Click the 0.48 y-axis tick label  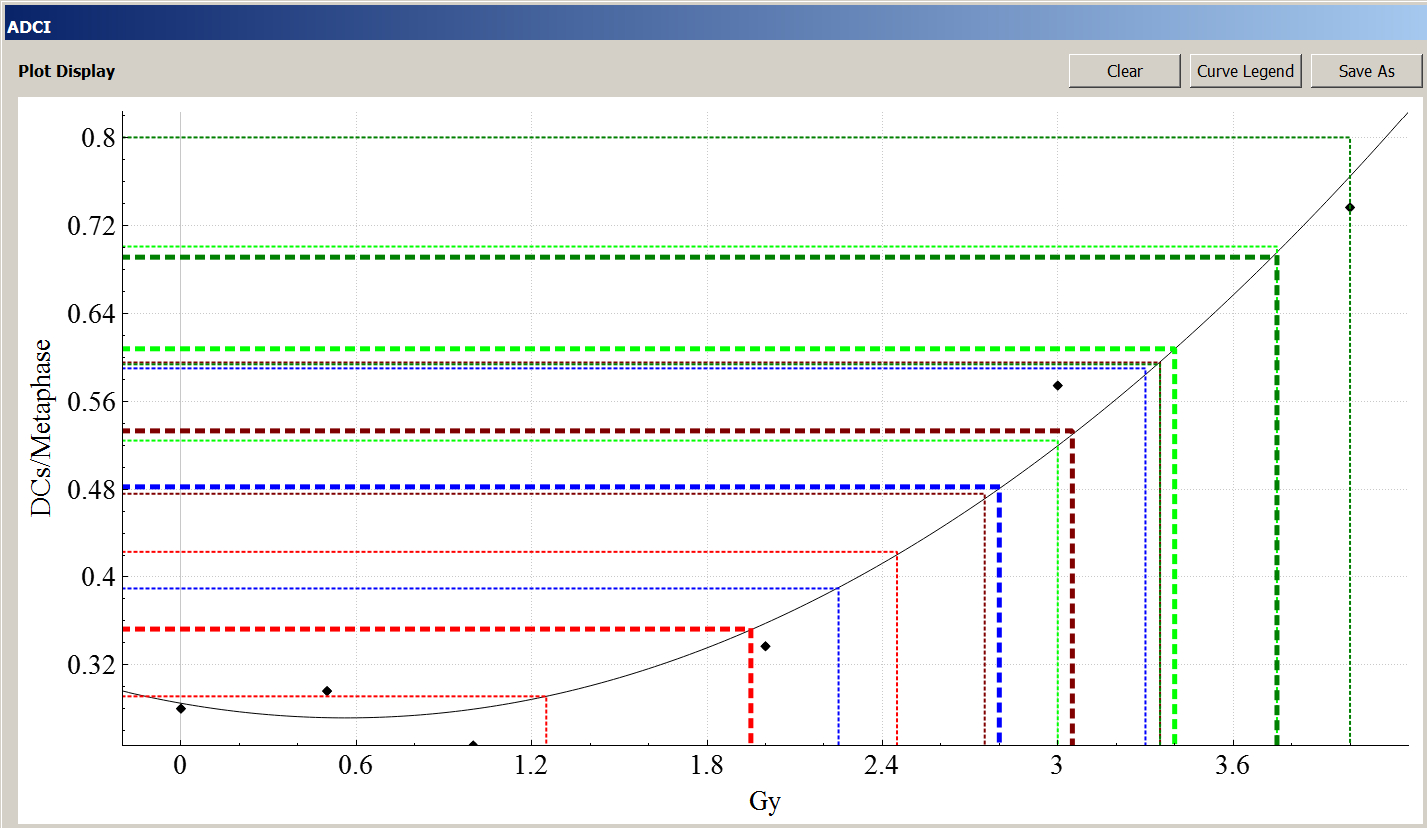click(91, 489)
